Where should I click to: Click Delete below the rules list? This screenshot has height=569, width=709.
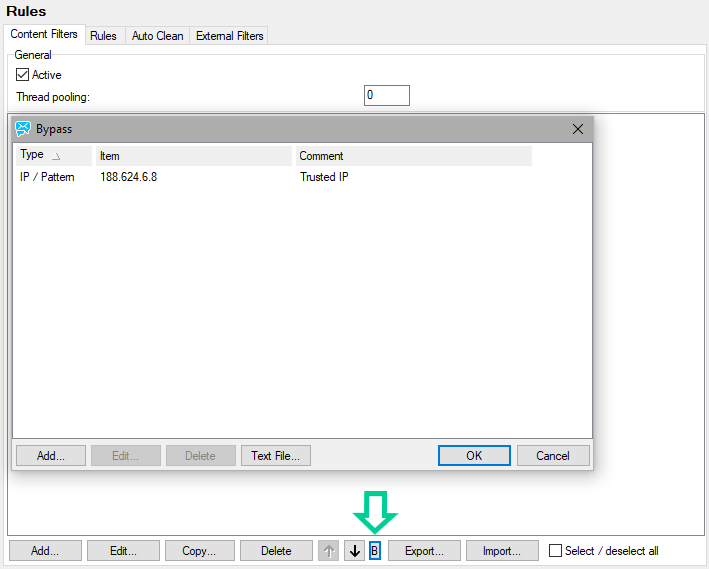[276, 550]
